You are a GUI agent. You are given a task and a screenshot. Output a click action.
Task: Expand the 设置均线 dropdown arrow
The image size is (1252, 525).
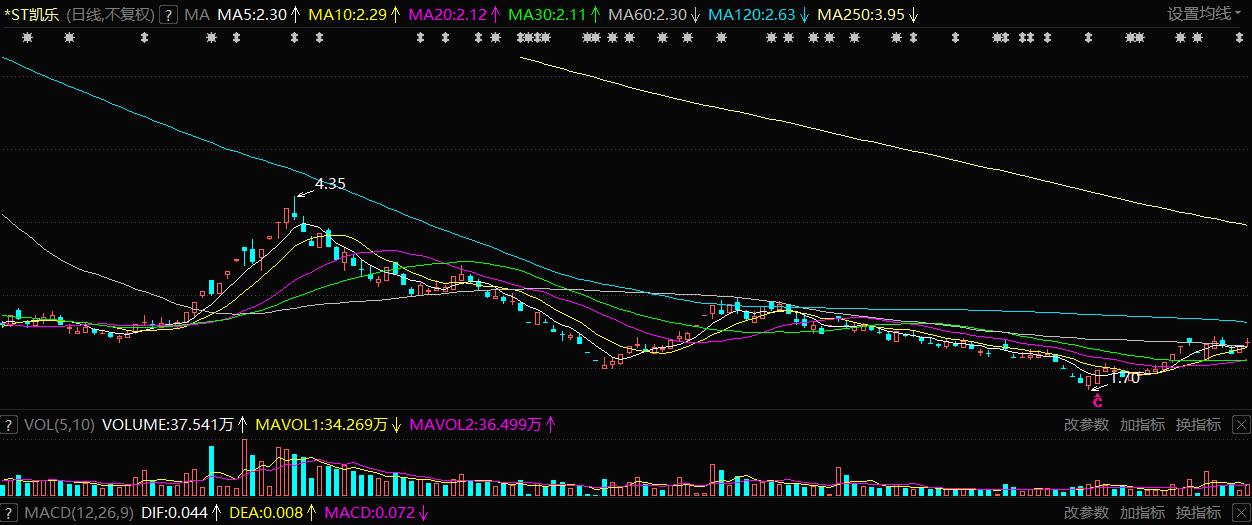[1240, 14]
